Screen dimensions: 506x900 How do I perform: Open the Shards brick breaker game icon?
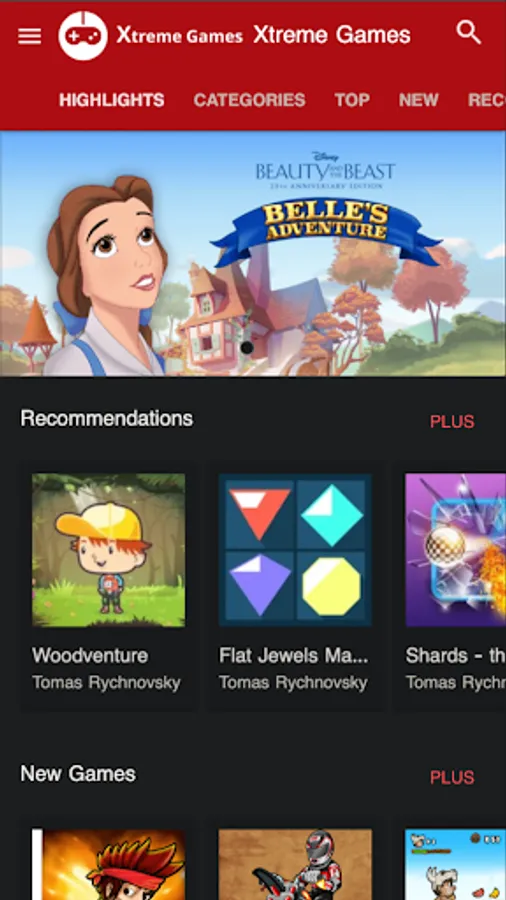coord(456,550)
